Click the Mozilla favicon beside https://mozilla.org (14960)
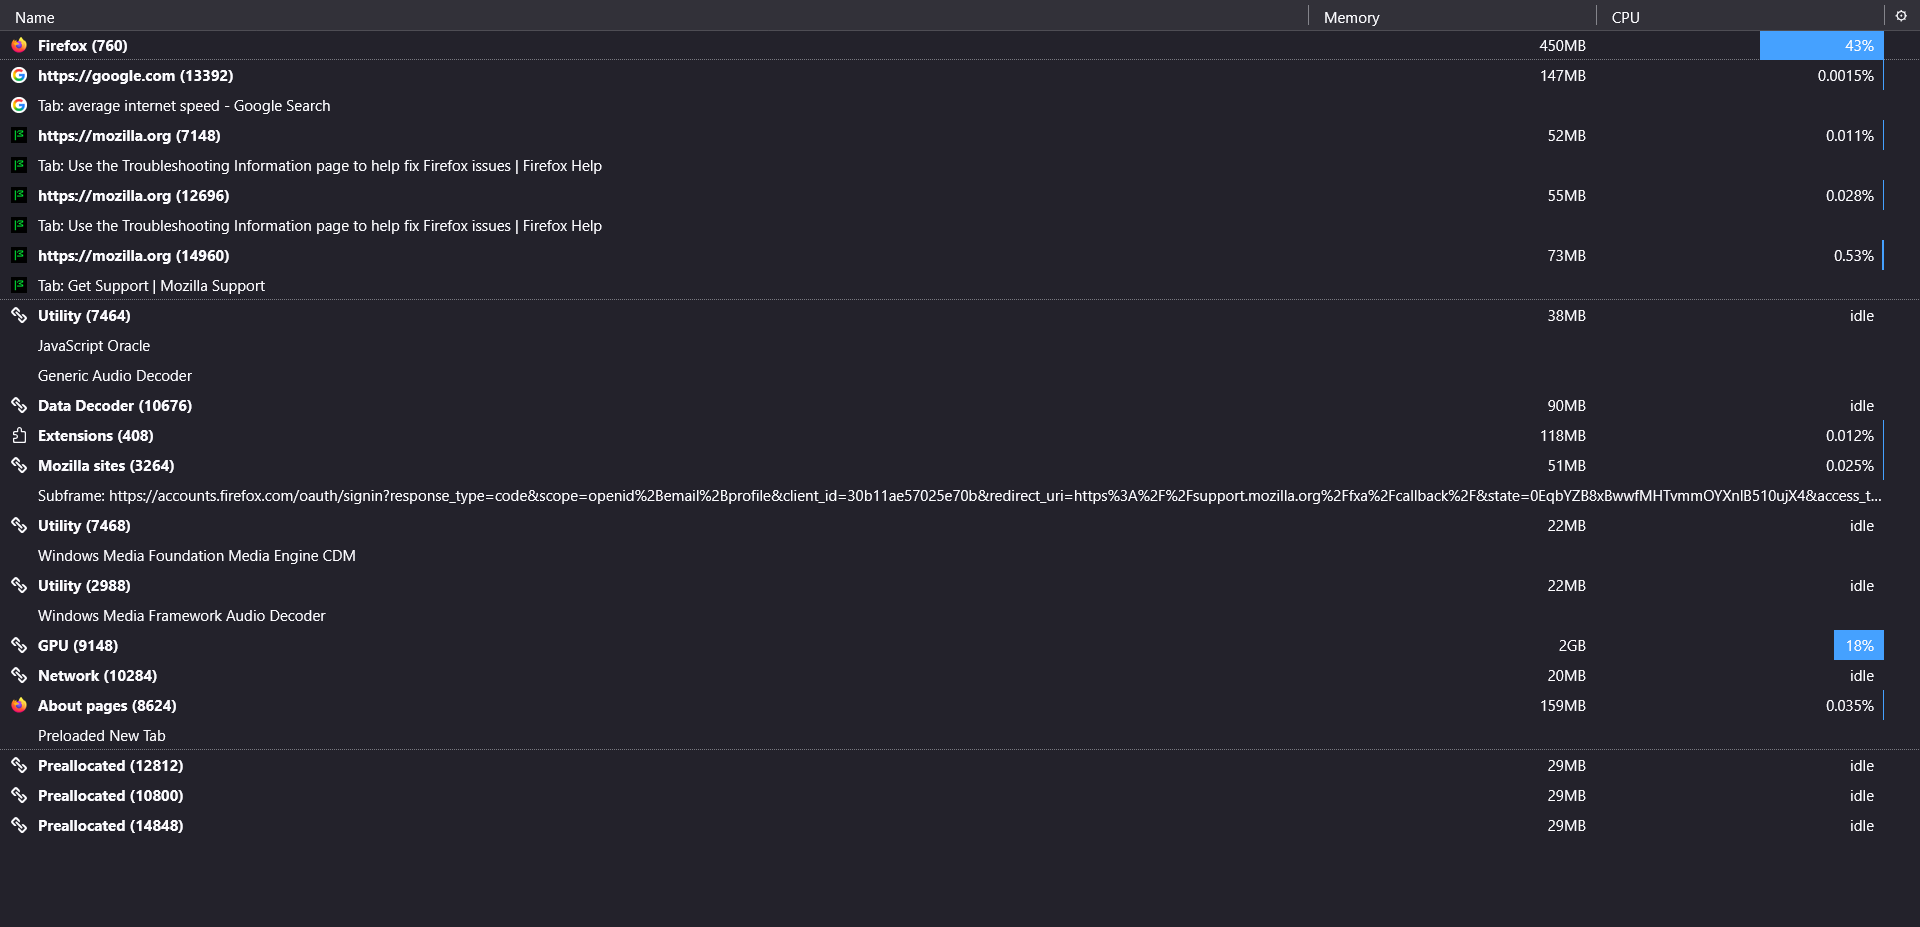The height and width of the screenshot is (927, 1920). [x=19, y=255]
